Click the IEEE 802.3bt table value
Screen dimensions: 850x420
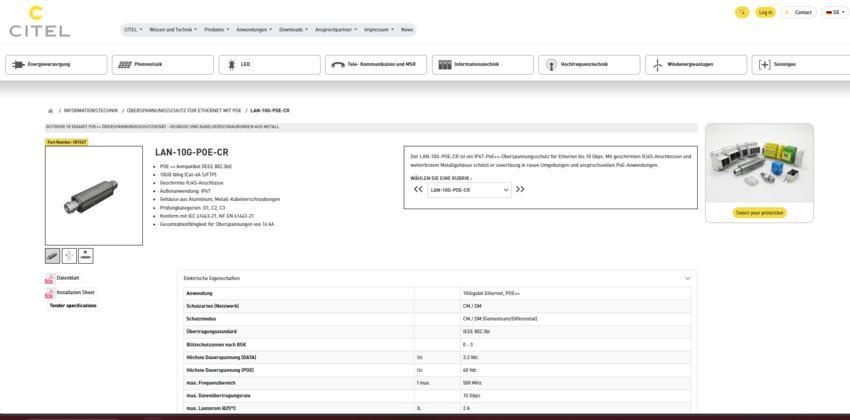(x=476, y=332)
